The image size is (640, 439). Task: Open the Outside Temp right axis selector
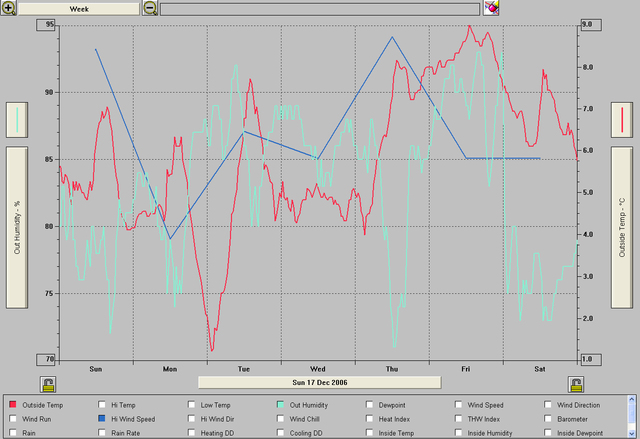[x=623, y=227]
